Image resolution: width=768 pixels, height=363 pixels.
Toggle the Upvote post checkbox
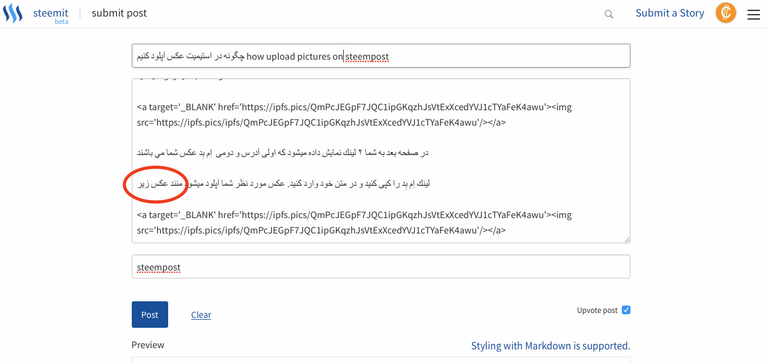pyautogui.click(x=626, y=310)
